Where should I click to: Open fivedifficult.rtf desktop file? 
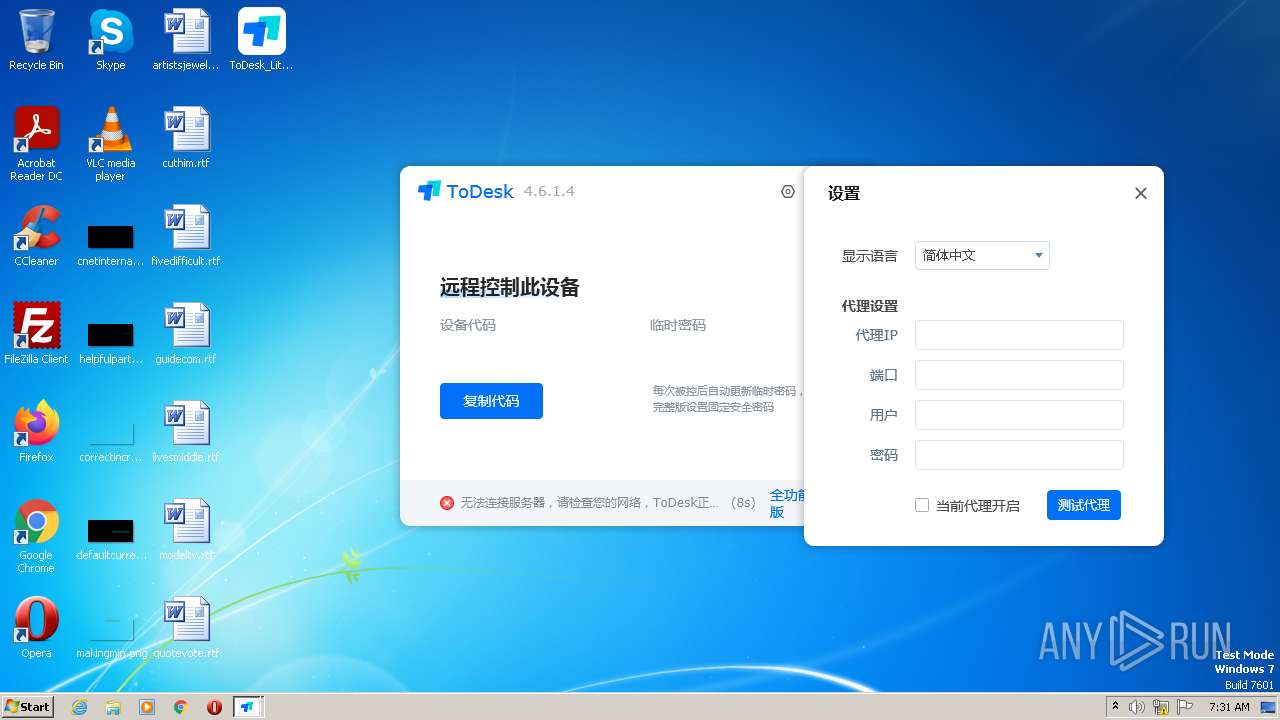coord(186,236)
